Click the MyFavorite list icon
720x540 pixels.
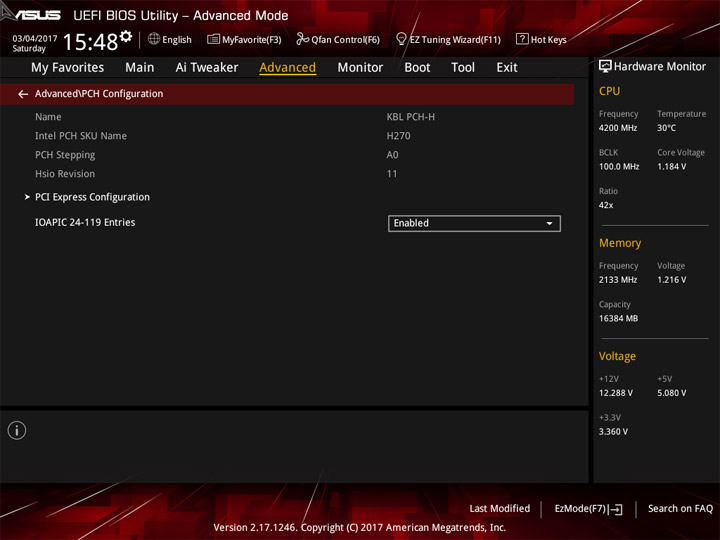[213, 39]
